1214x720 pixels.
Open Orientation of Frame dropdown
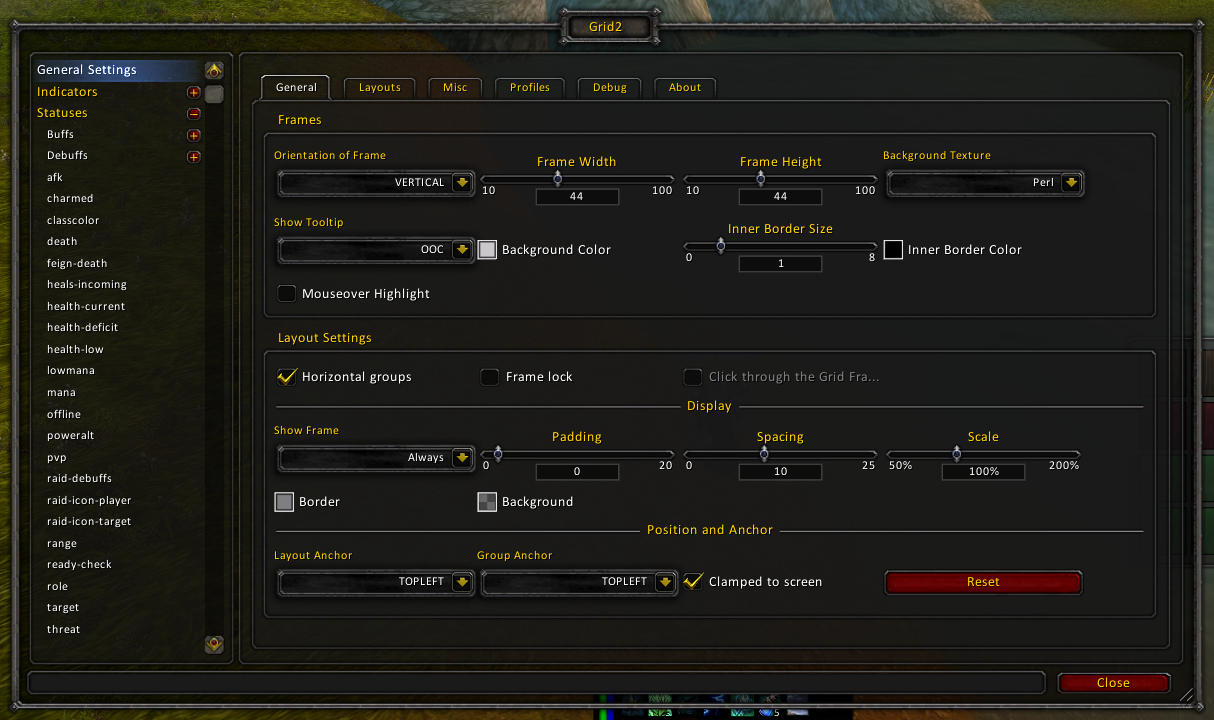point(461,183)
